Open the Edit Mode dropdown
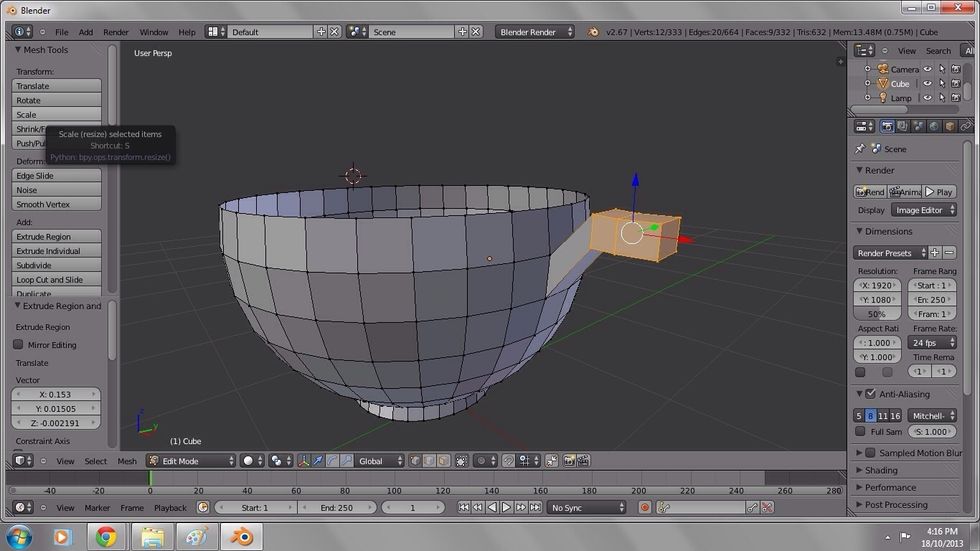 pyautogui.click(x=191, y=461)
